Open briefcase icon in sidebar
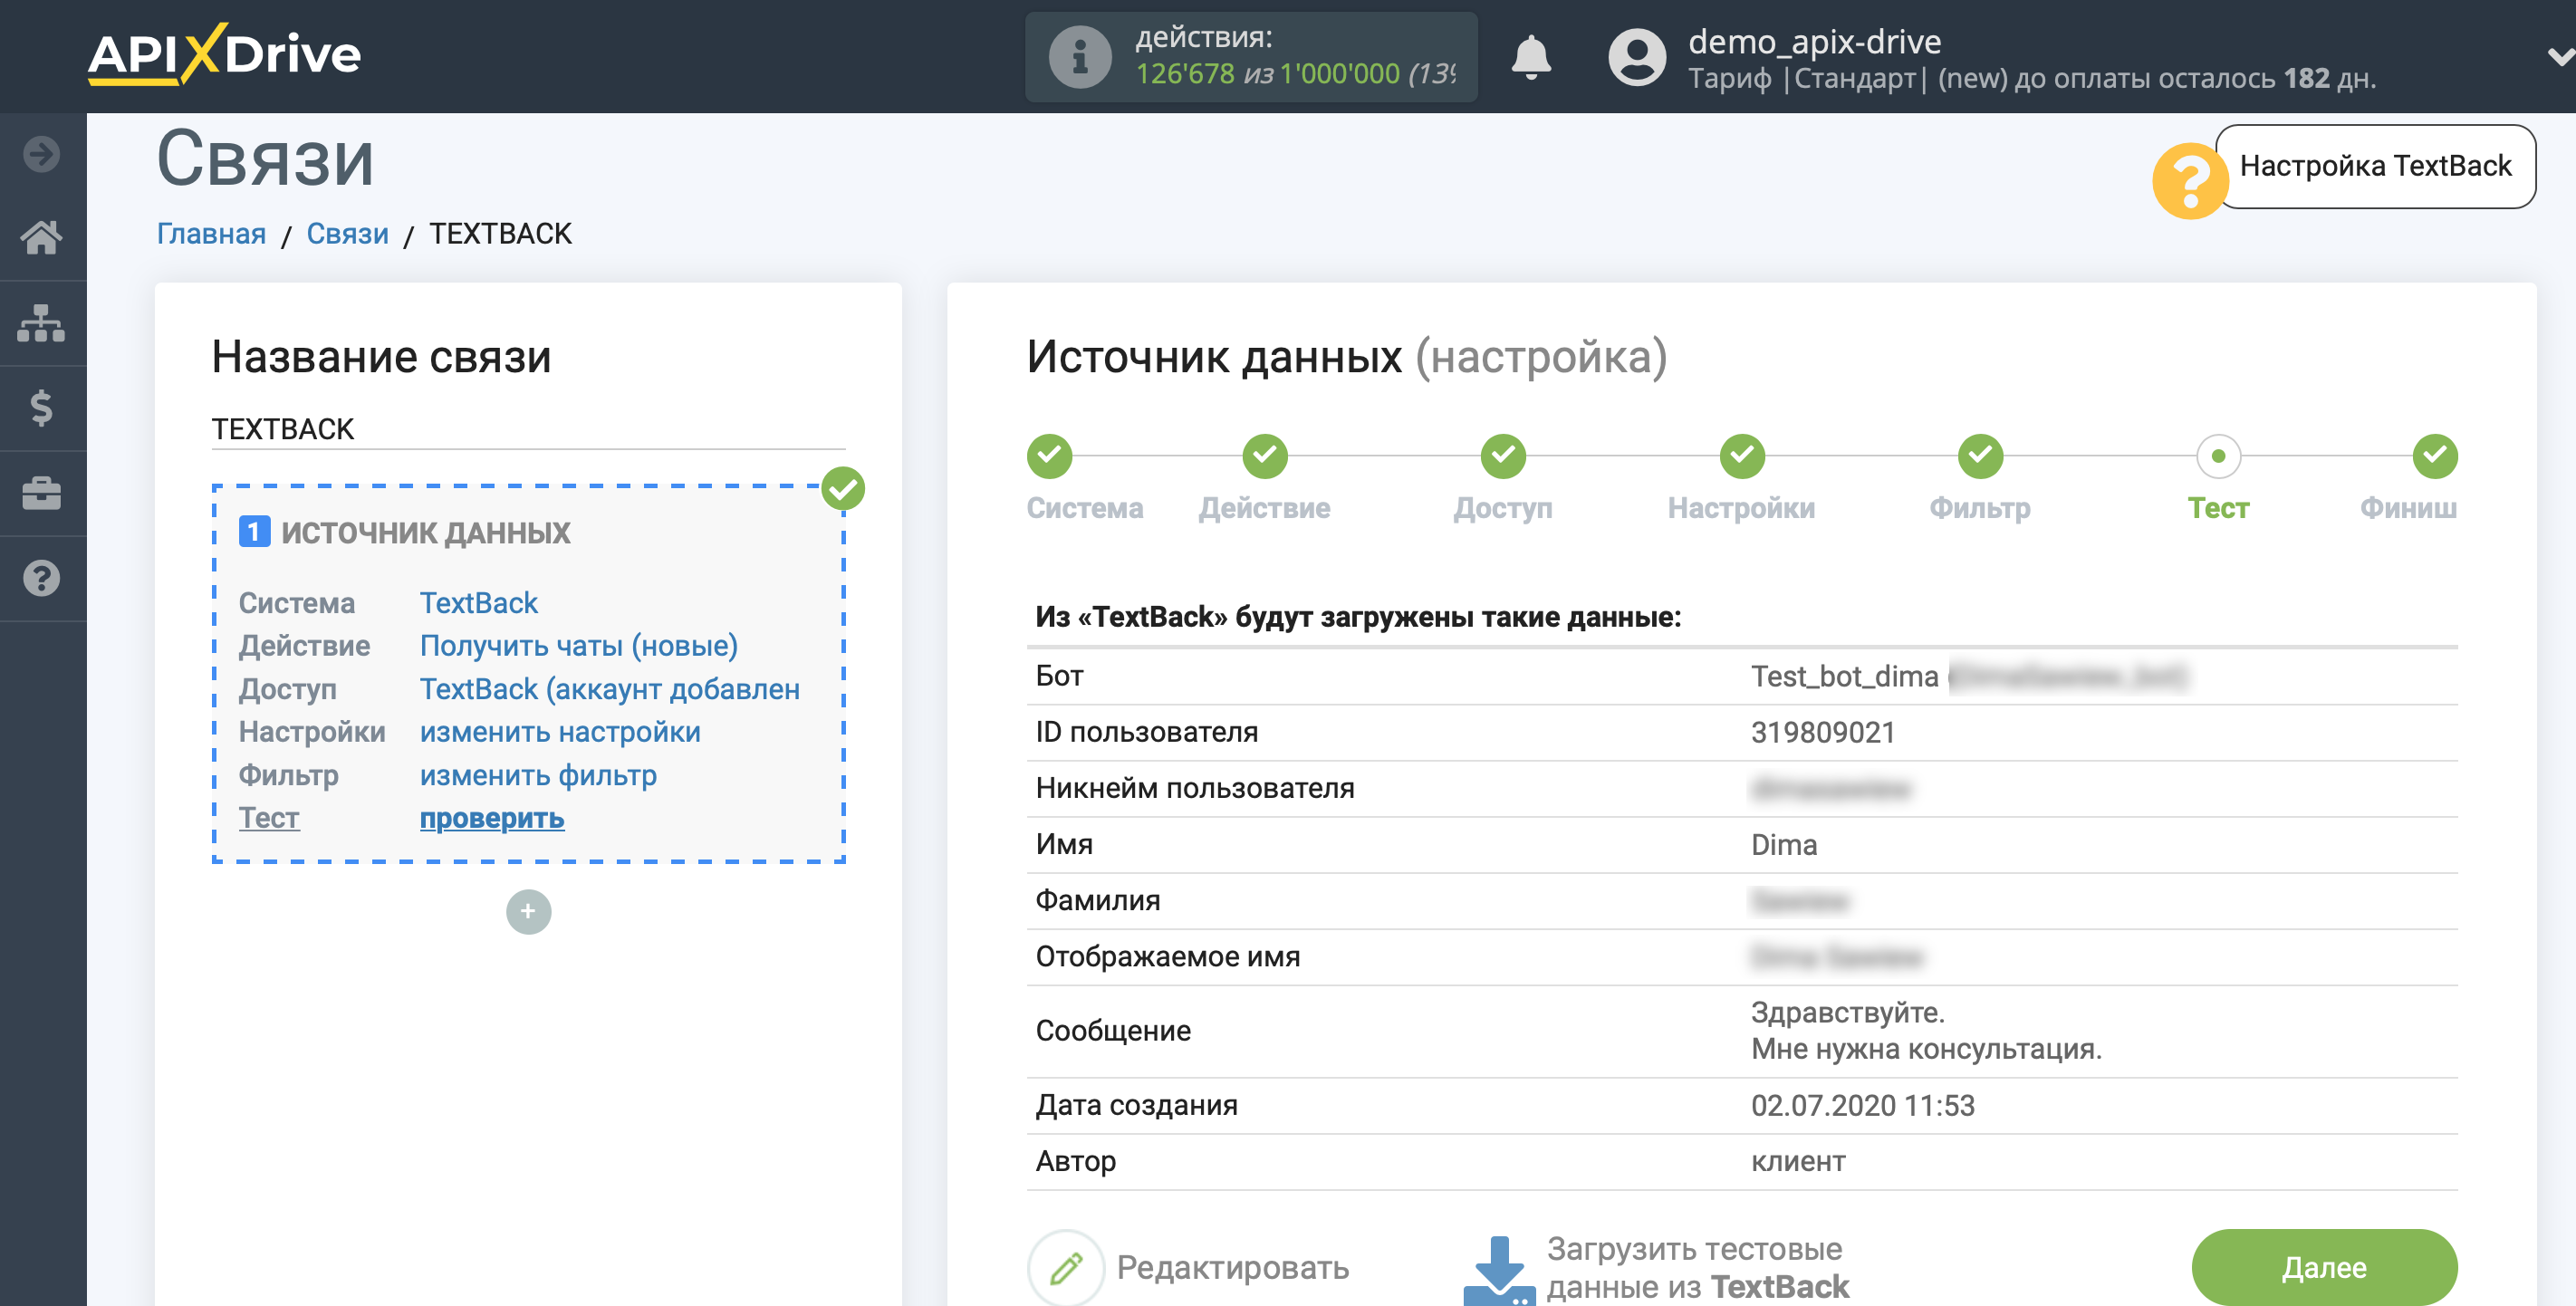This screenshot has width=2576, height=1306. point(42,493)
